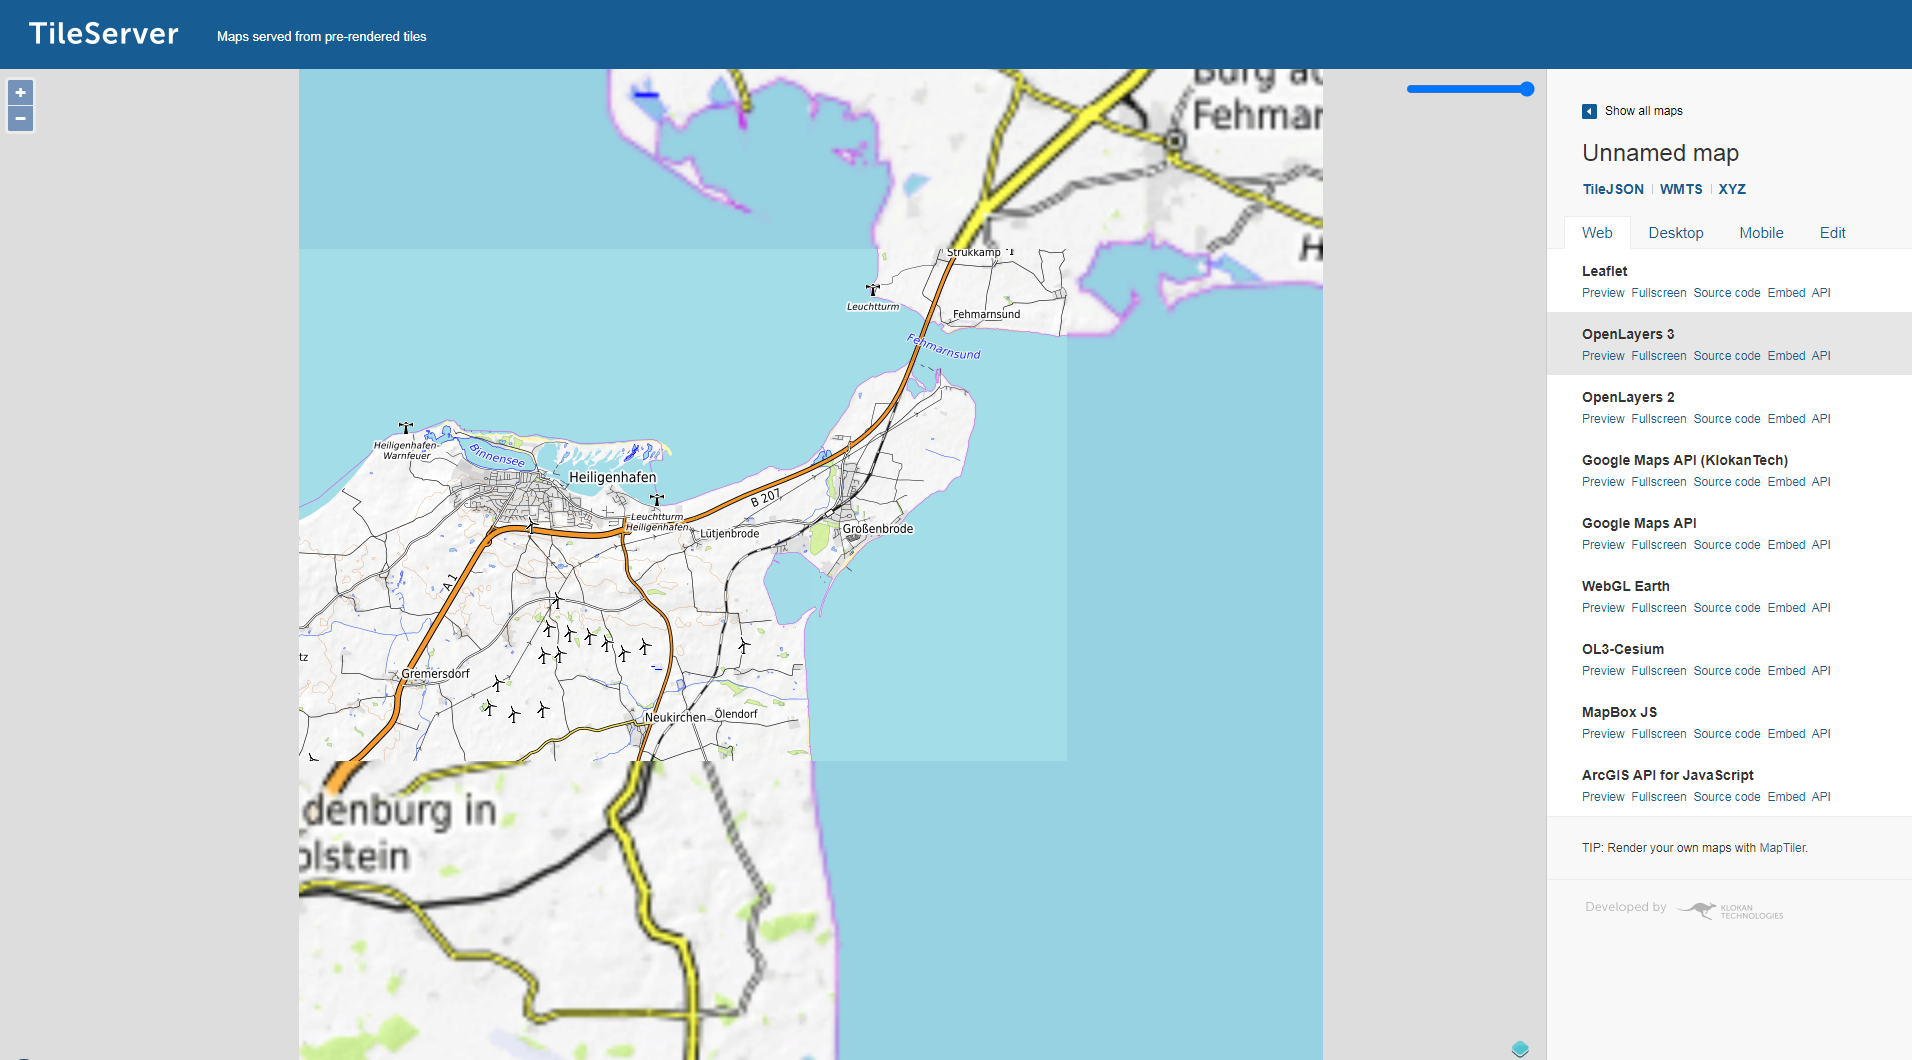1912x1060 pixels.
Task: Open the TileJSON link
Action: [1612, 189]
